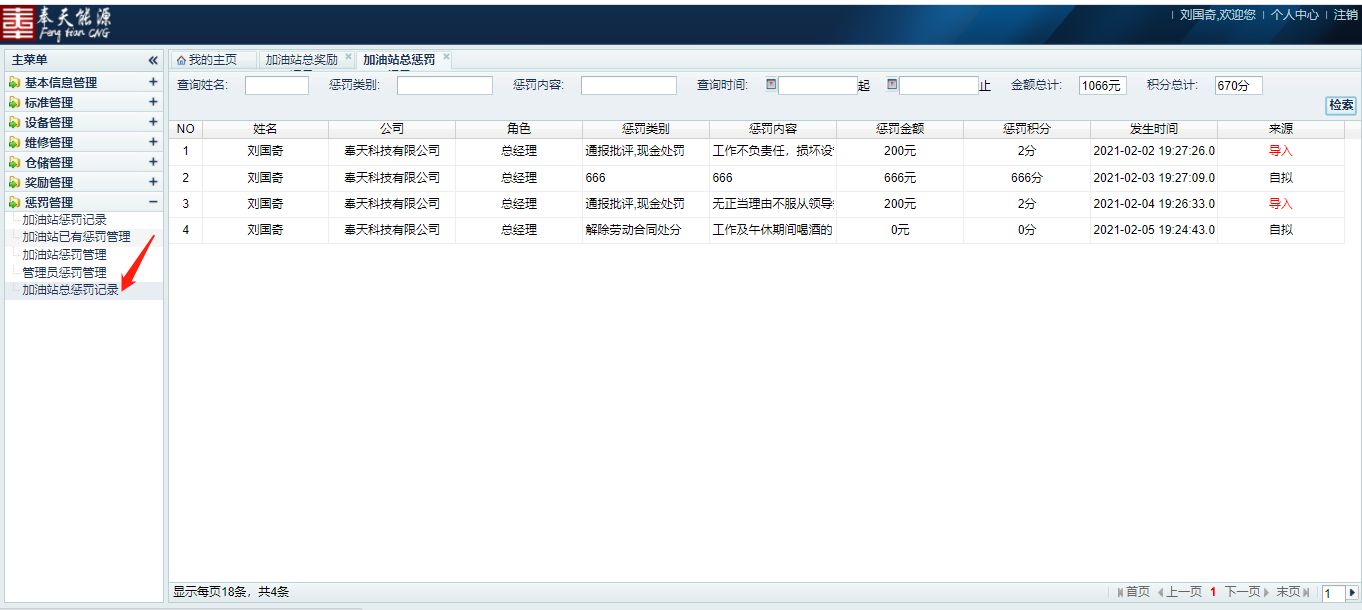Click the folder icon beside 设备管理
Viewport: 1362px width, 610px height.
click(x=14, y=123)
